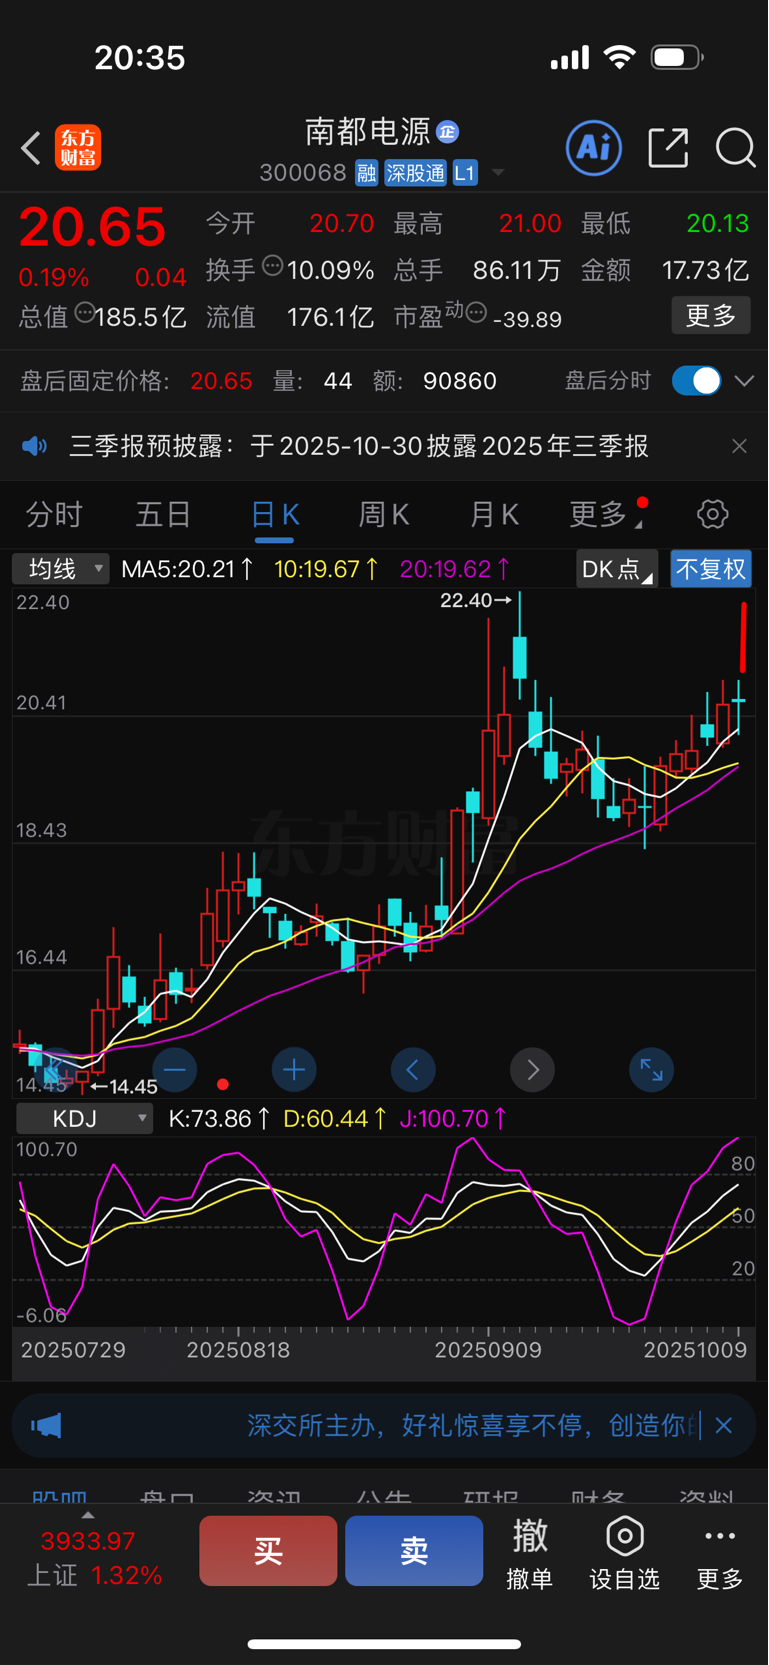Click the 买 buy button
Image resolution: width=769 pixels, height=1665 pixels.
pos(268,1551)
